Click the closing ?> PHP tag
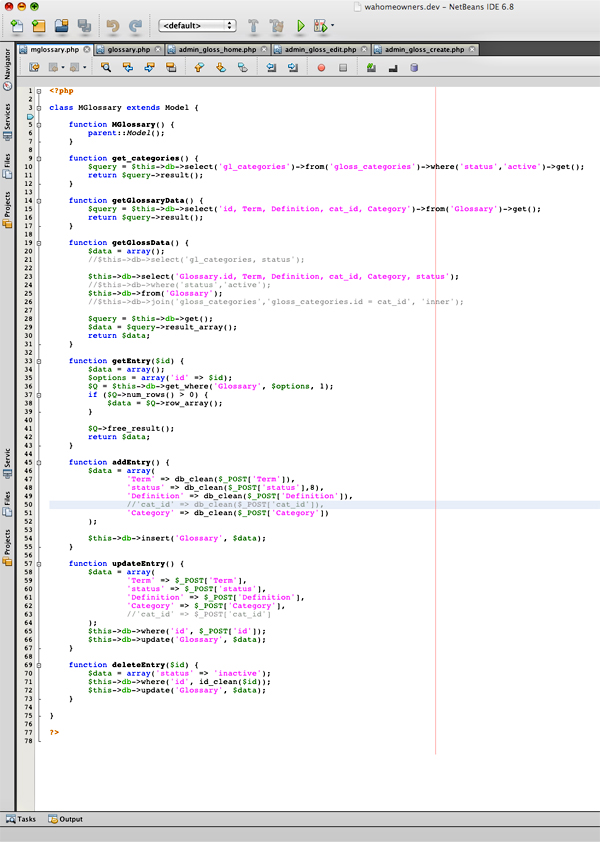Image resolution: width=600 pixels, height=842 pixels. pyautogui.click(x=54, y=732)
